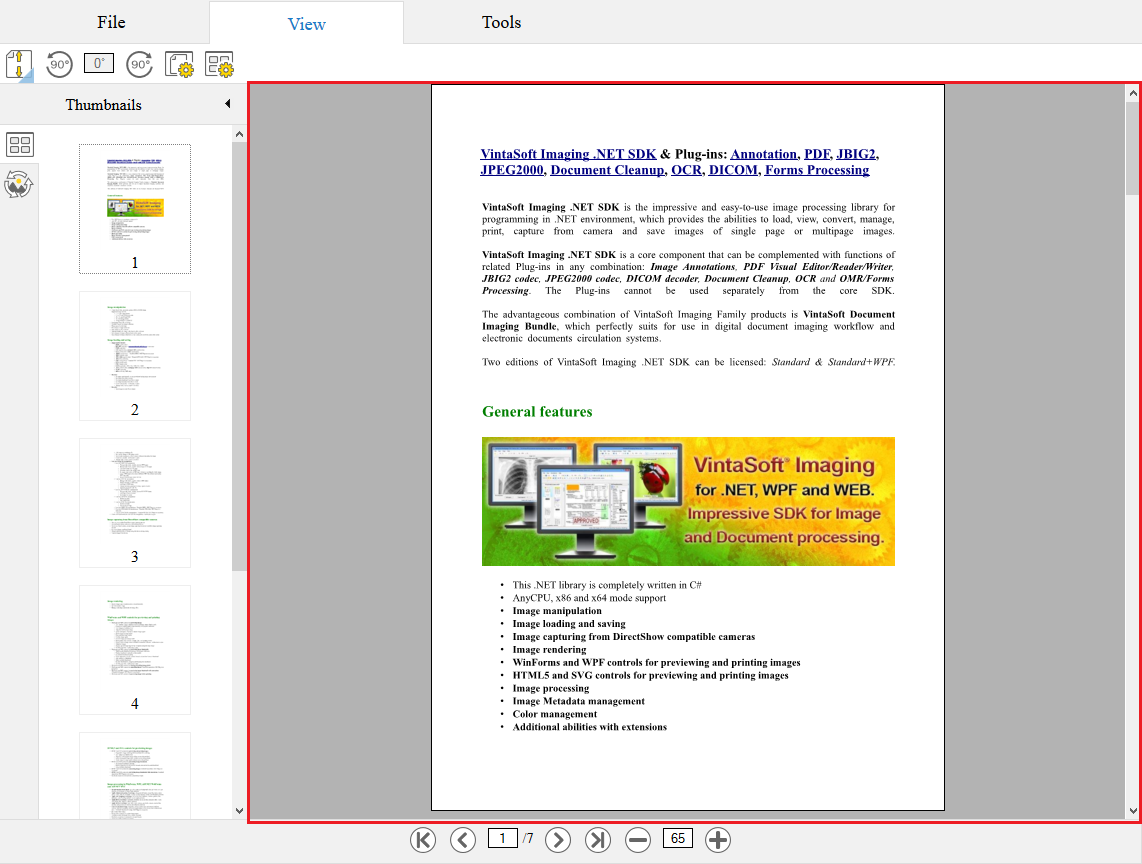
Task: Advance to the next page
Action: (558, 840)
